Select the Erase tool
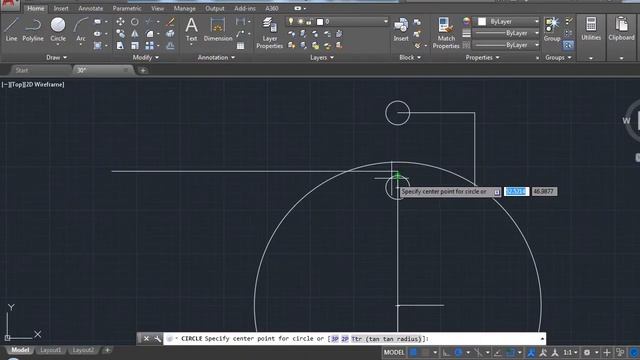The width and height of the screenshot is (640, 360). [171, 22]
